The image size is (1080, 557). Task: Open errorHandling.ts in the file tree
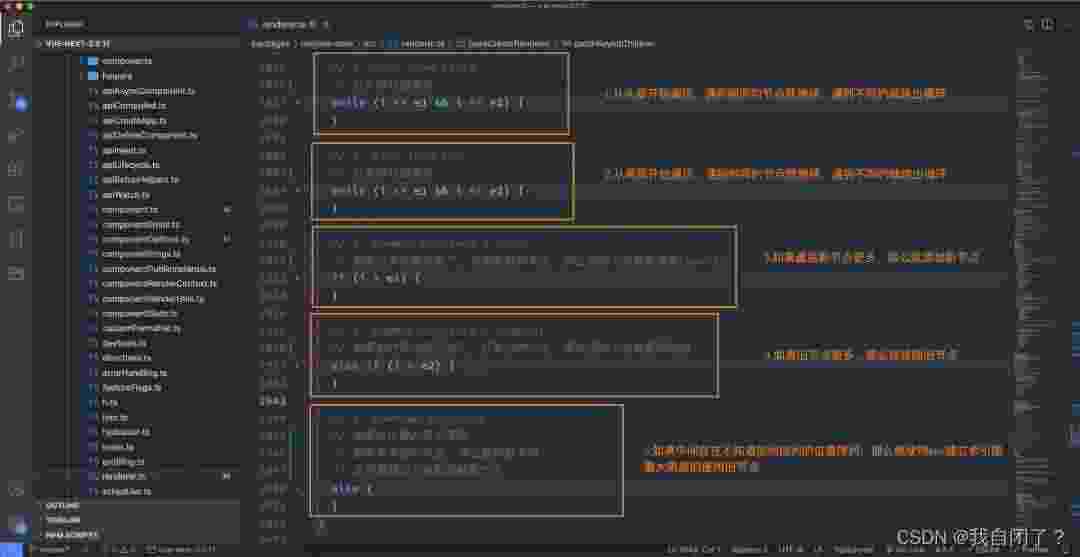134,372
